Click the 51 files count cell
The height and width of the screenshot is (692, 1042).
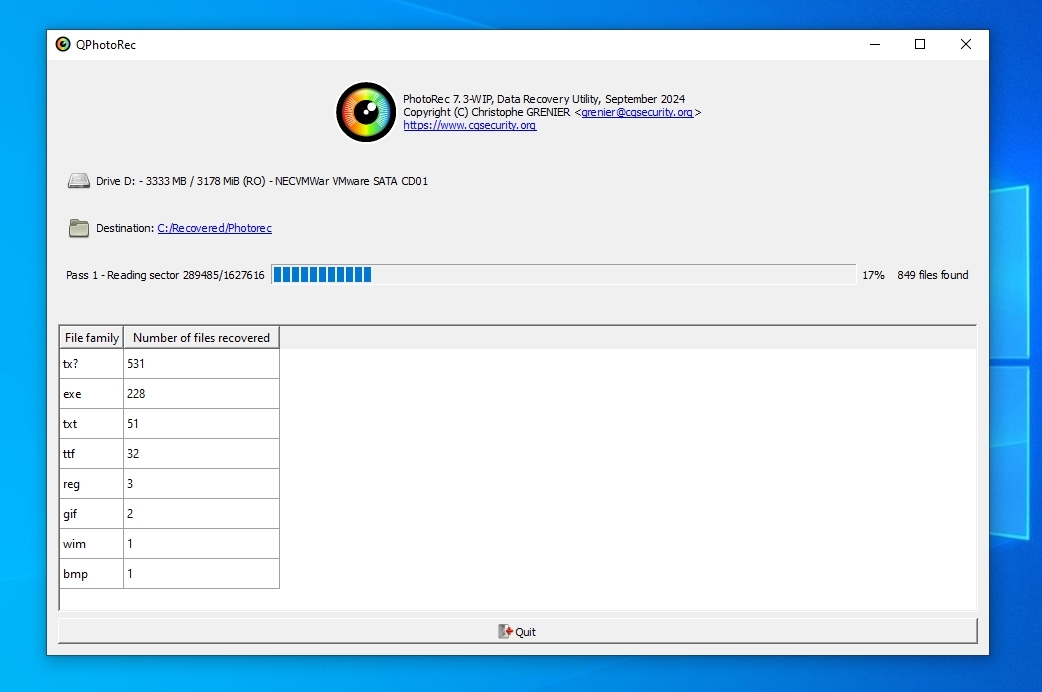(x=201, y=423)
